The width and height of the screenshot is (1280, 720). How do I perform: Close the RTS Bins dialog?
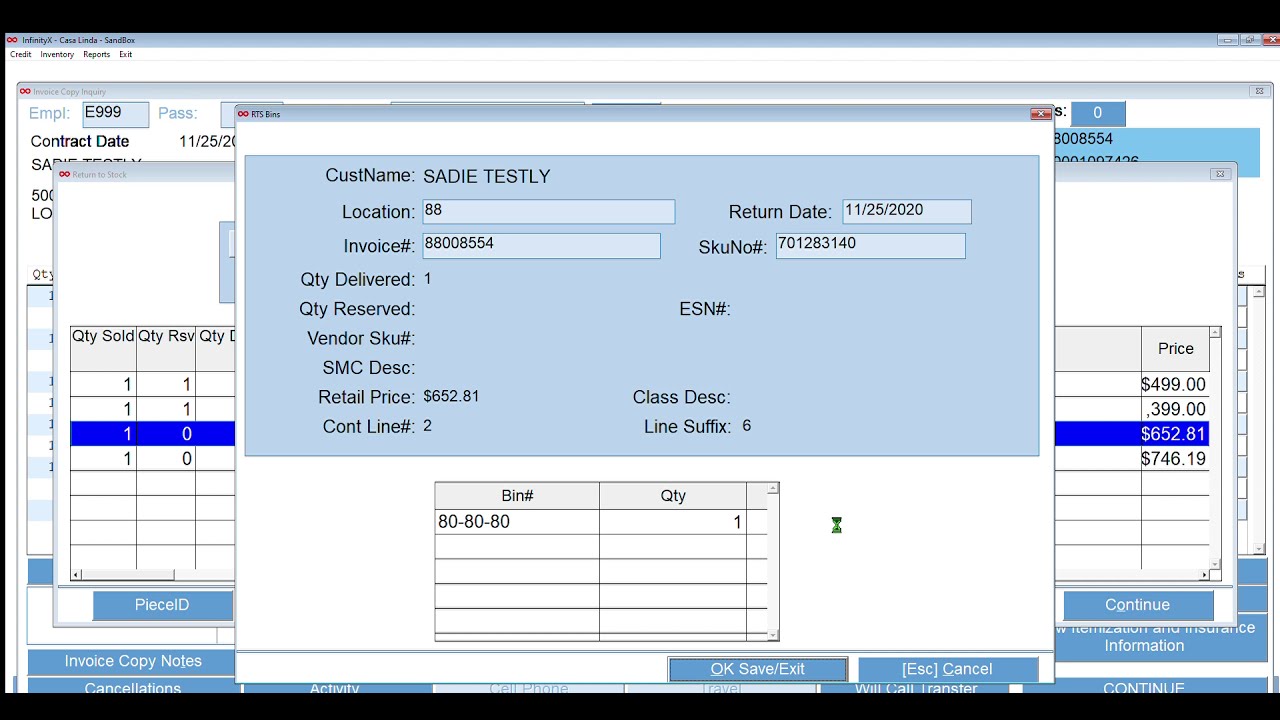(x=1040, y=114)
